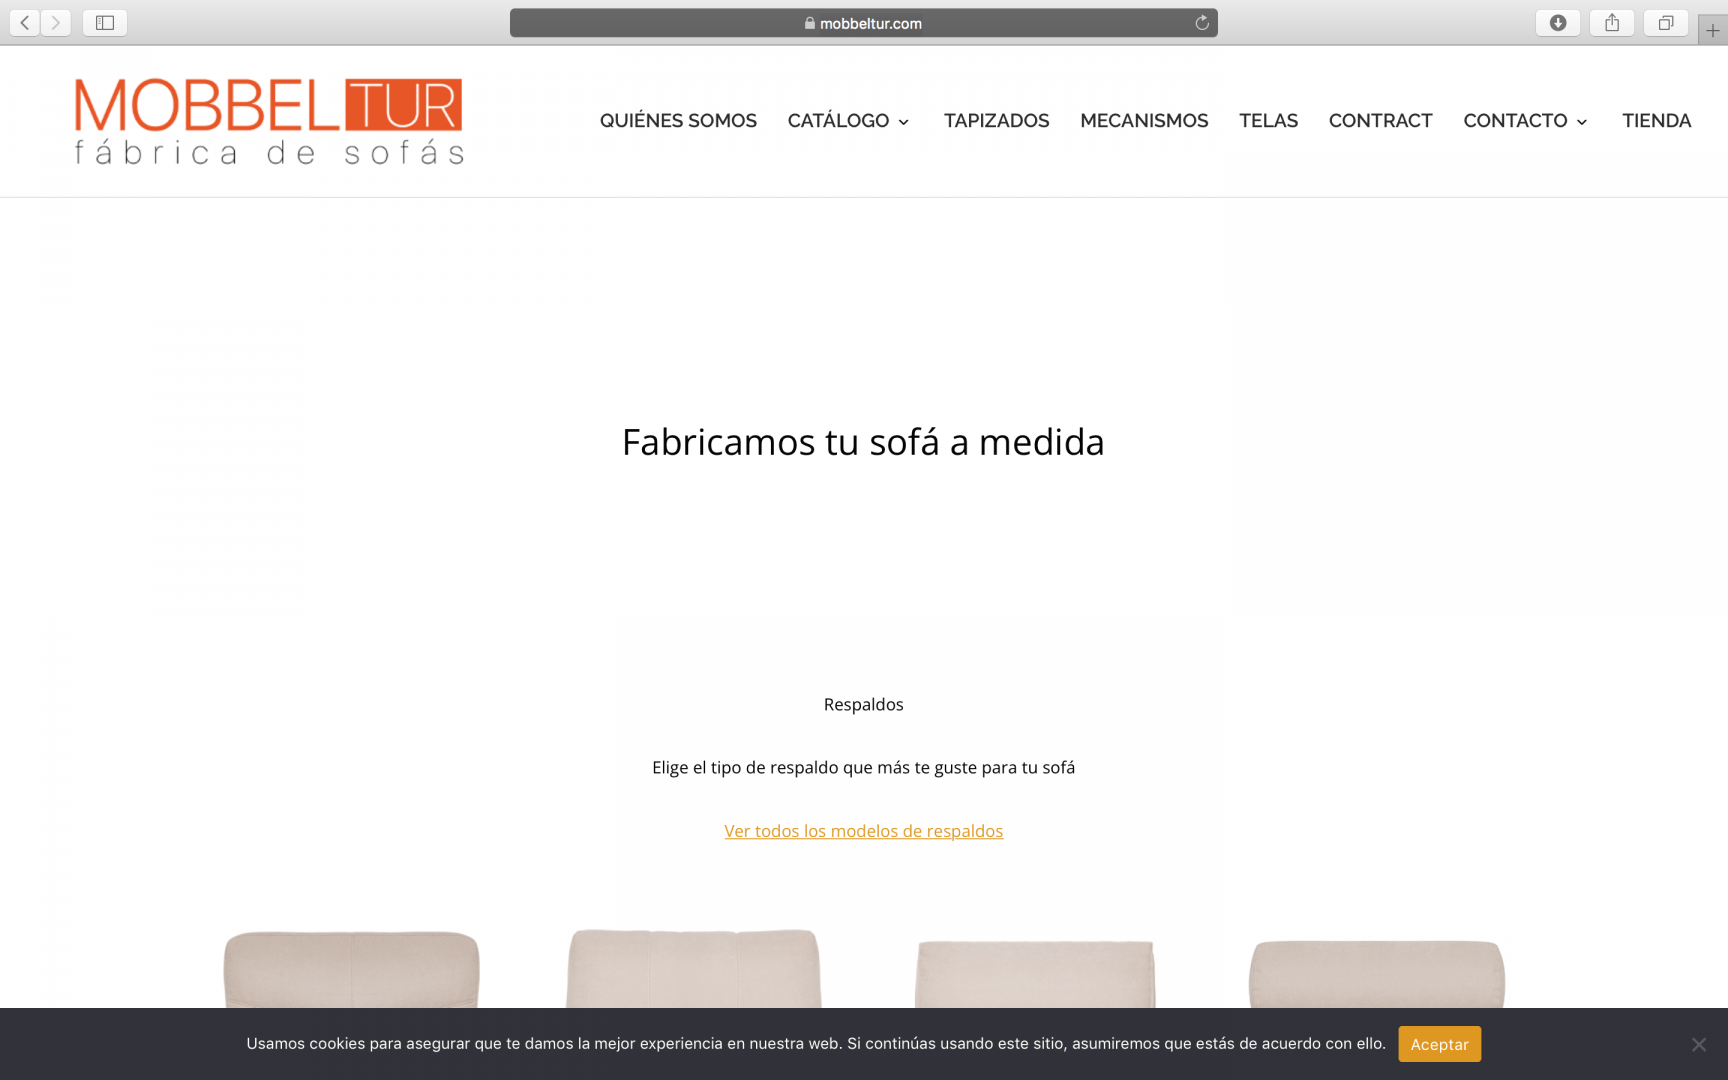Open the Safari downloads icon

[x=1558, y=22]
